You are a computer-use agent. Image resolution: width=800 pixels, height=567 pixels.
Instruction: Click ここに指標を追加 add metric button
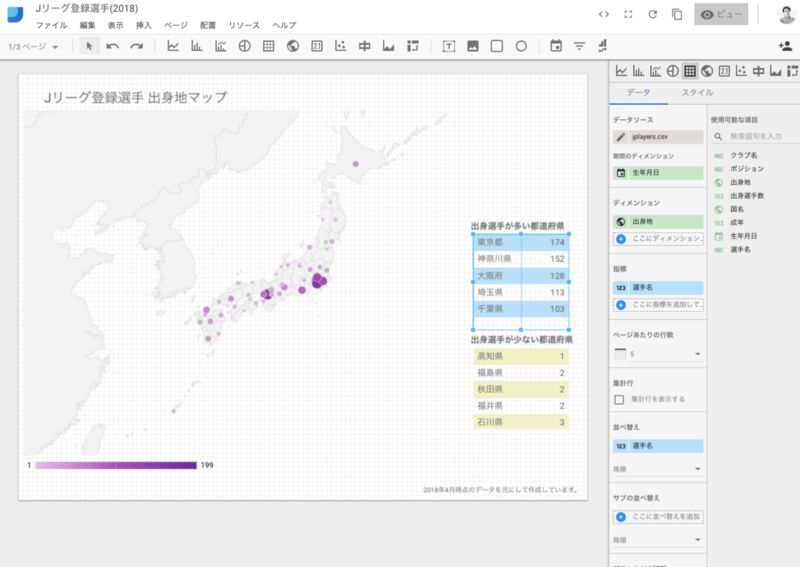658,304
